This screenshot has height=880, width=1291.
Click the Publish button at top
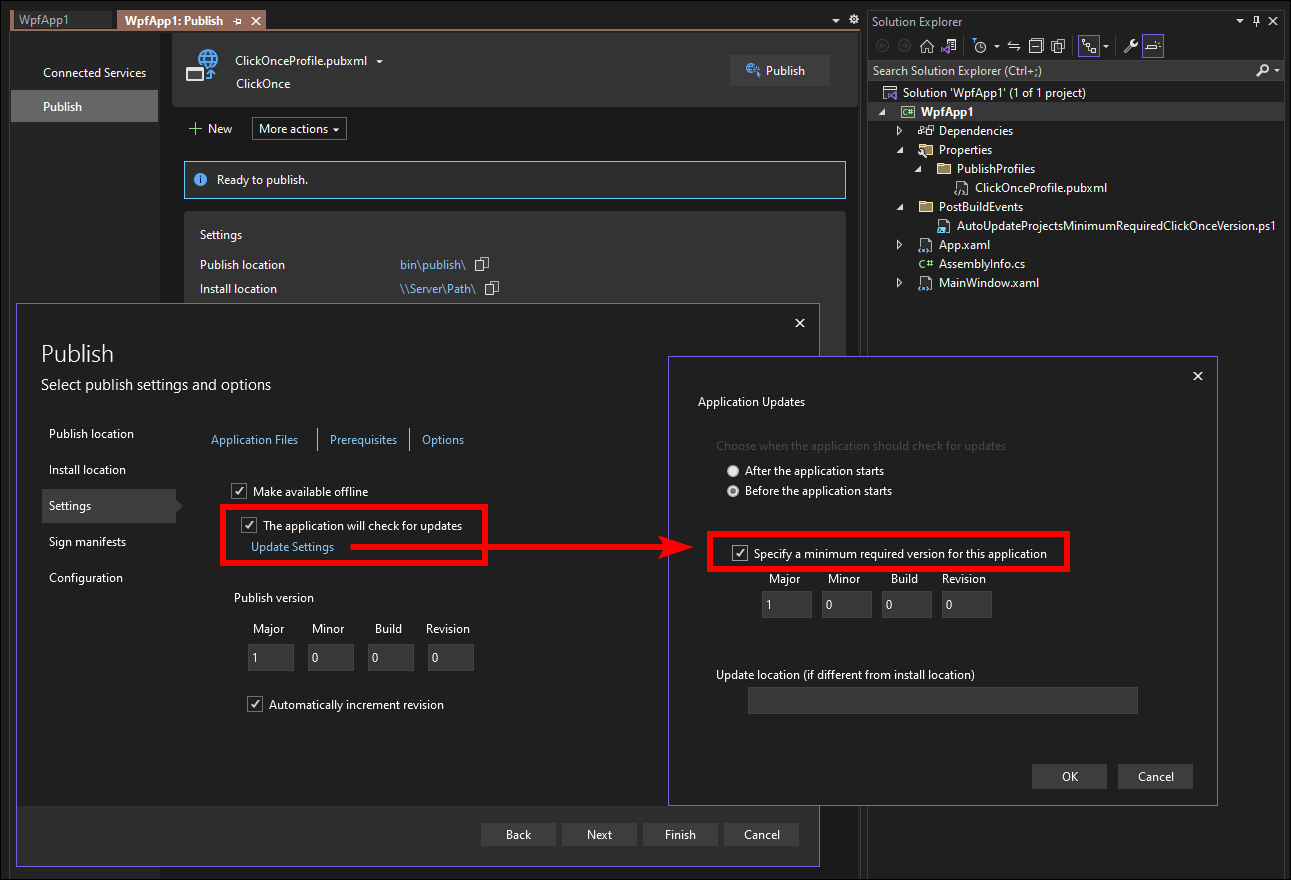point(780,70)
